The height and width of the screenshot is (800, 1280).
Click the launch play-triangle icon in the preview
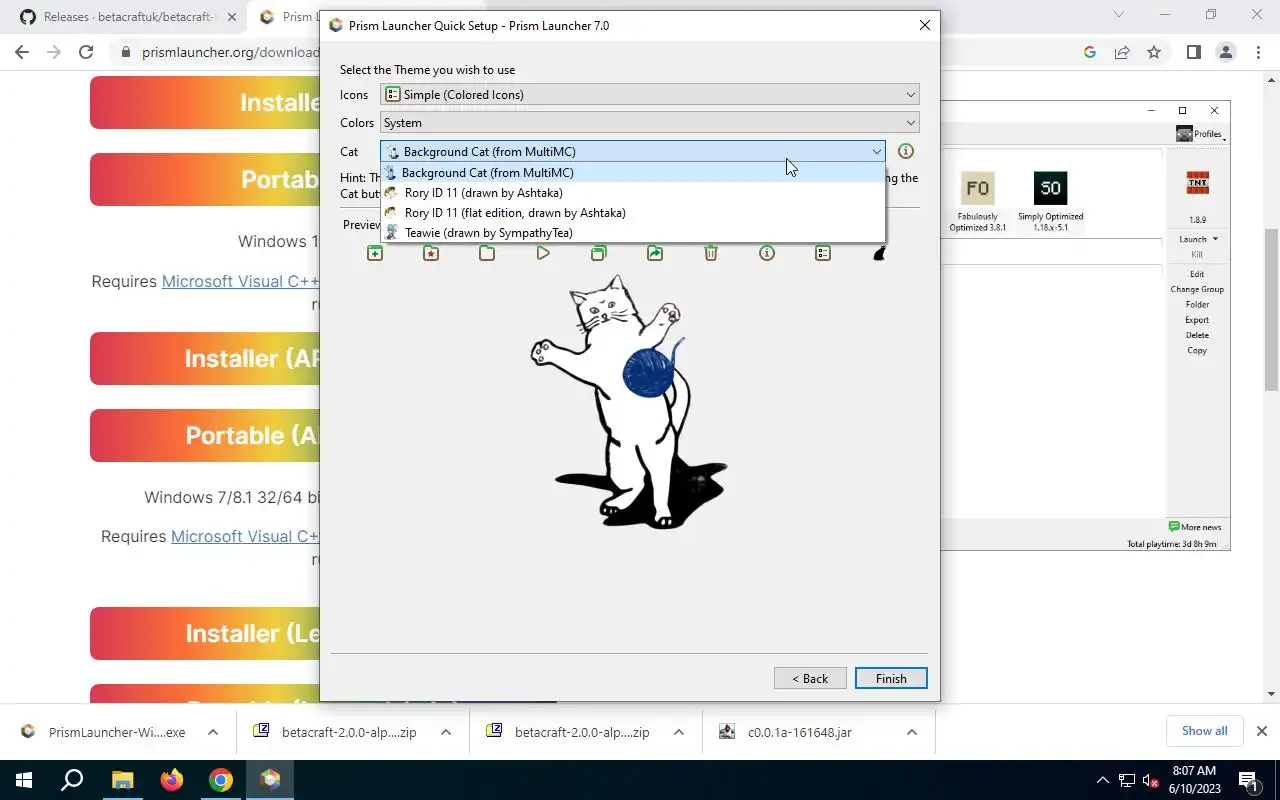click(543, 254)
